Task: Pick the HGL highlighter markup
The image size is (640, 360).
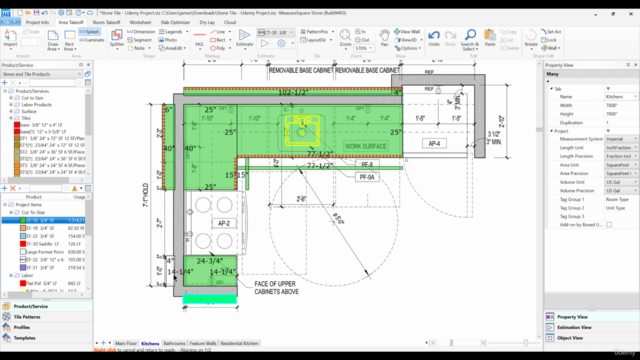Action: coord(200,39)
